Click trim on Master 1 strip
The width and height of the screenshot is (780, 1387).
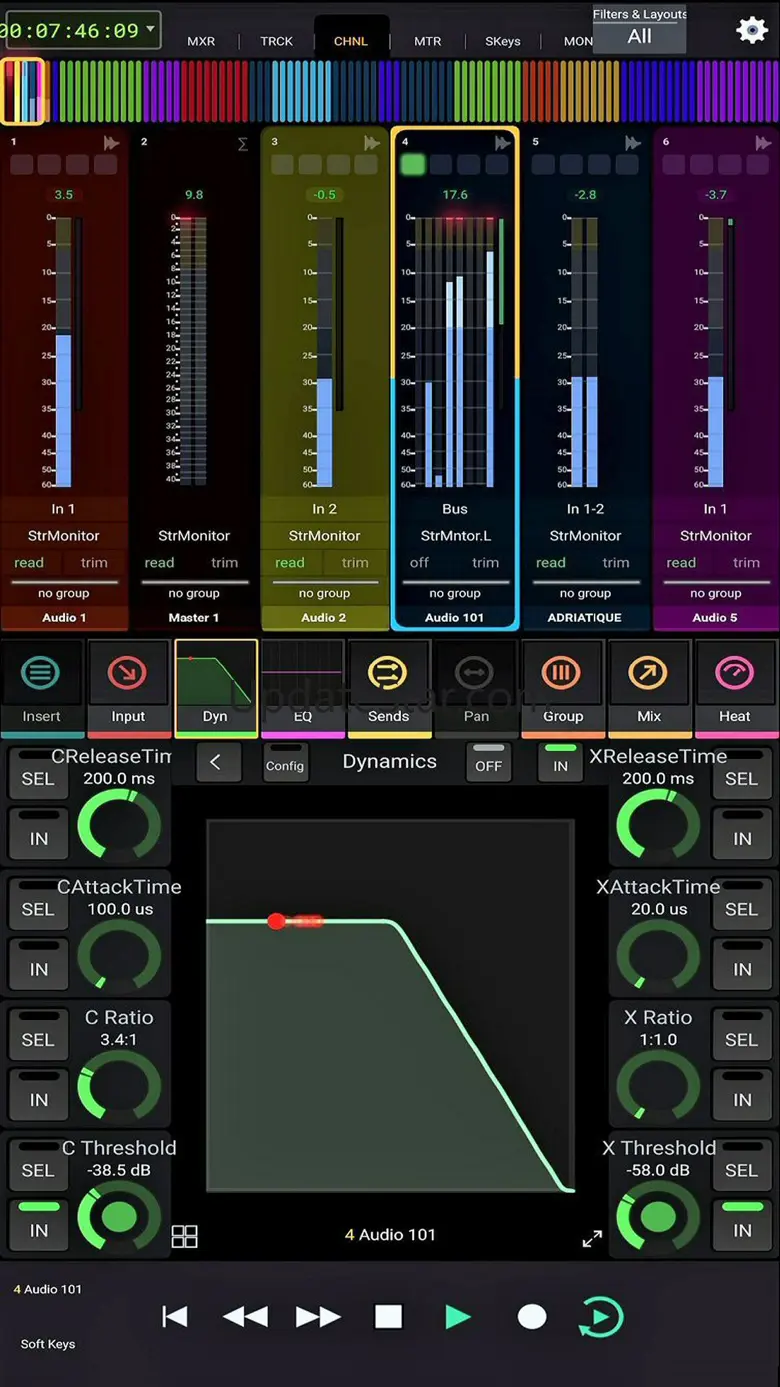click(x=224, y=563)
